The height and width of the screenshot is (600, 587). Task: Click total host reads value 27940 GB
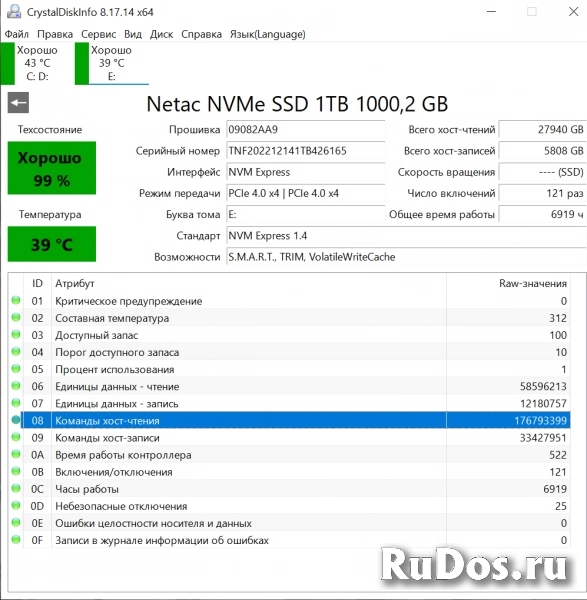click(543, 129)
